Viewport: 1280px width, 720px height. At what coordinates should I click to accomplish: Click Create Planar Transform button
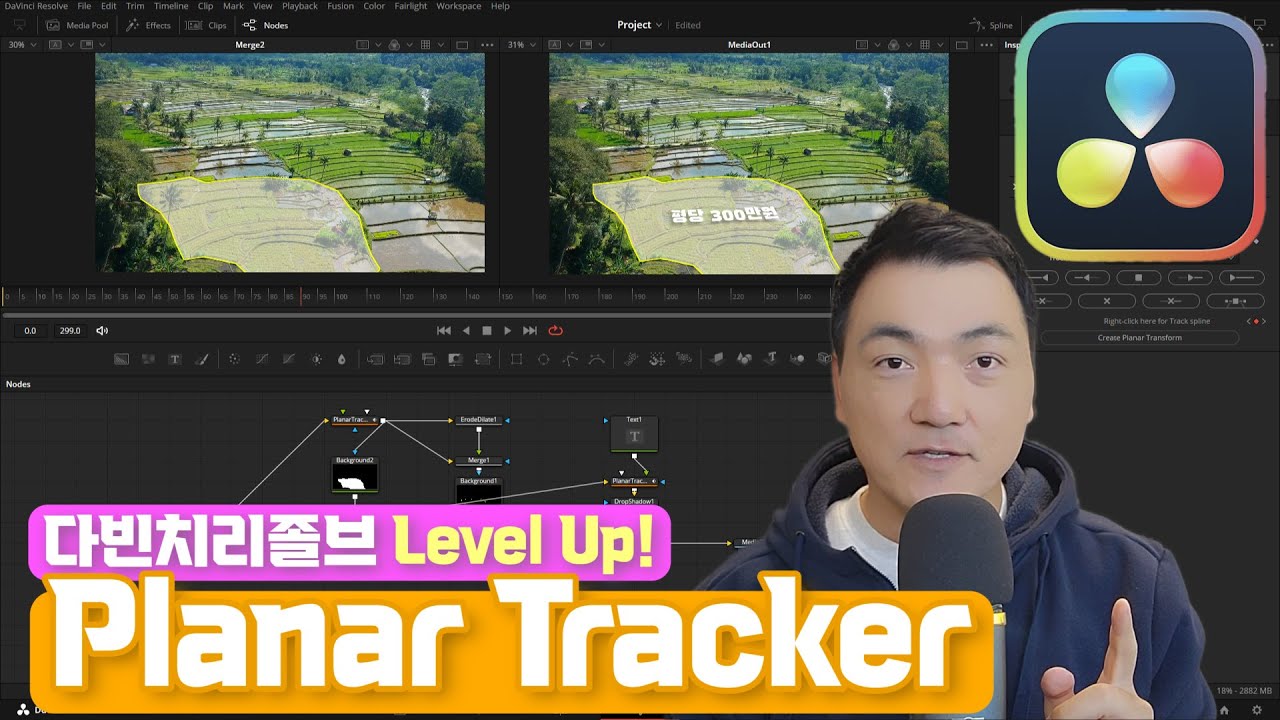(1140, 338)
